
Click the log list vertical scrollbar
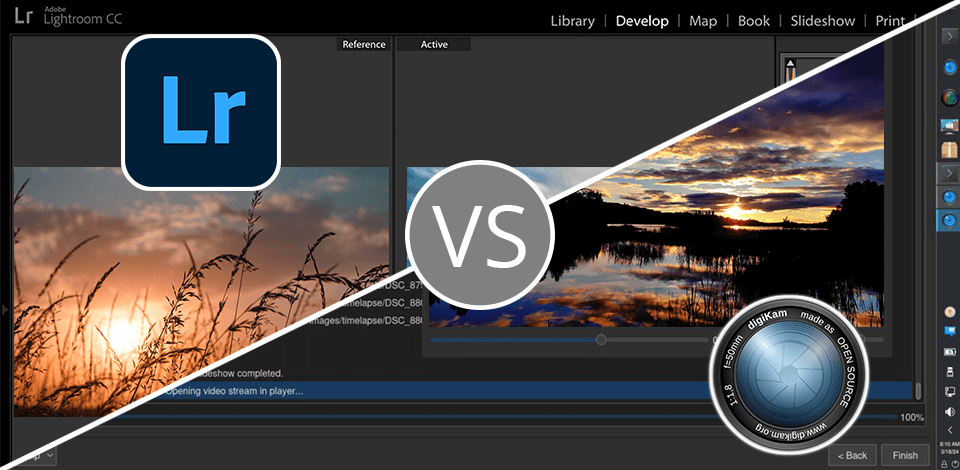[x=918, y=390]
